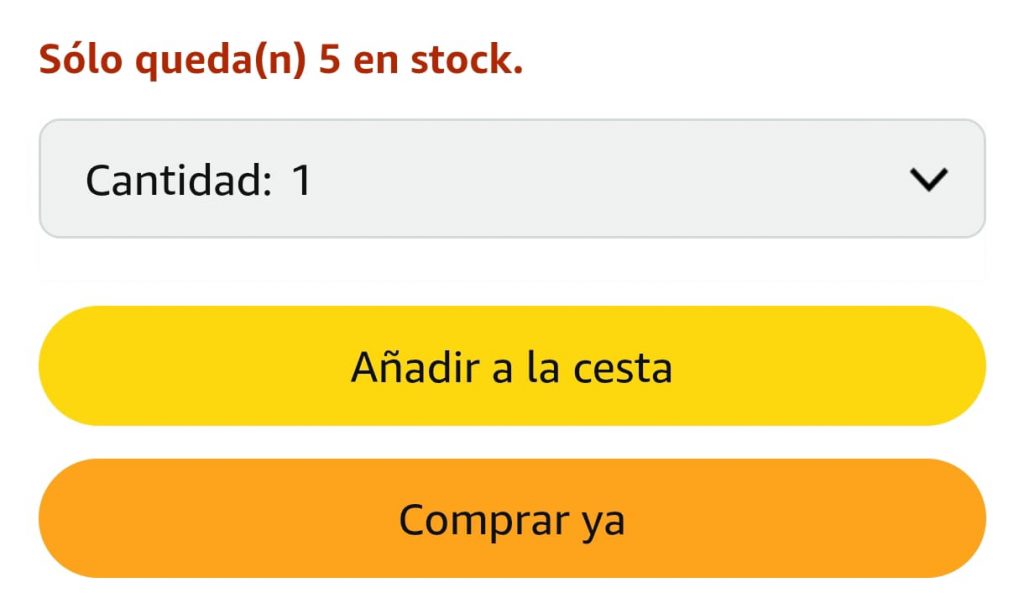Open the Cantidad dropdown
Viewport: 1024px width, 609px height.
tap(511, 179)
